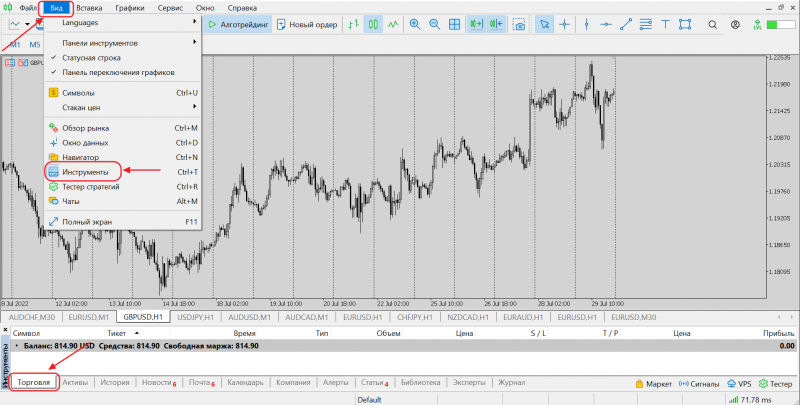Open the Журнал toolbox tab
Image resolution: width=800 pixels, height=405 pixels.
click(x=511, y=382)
